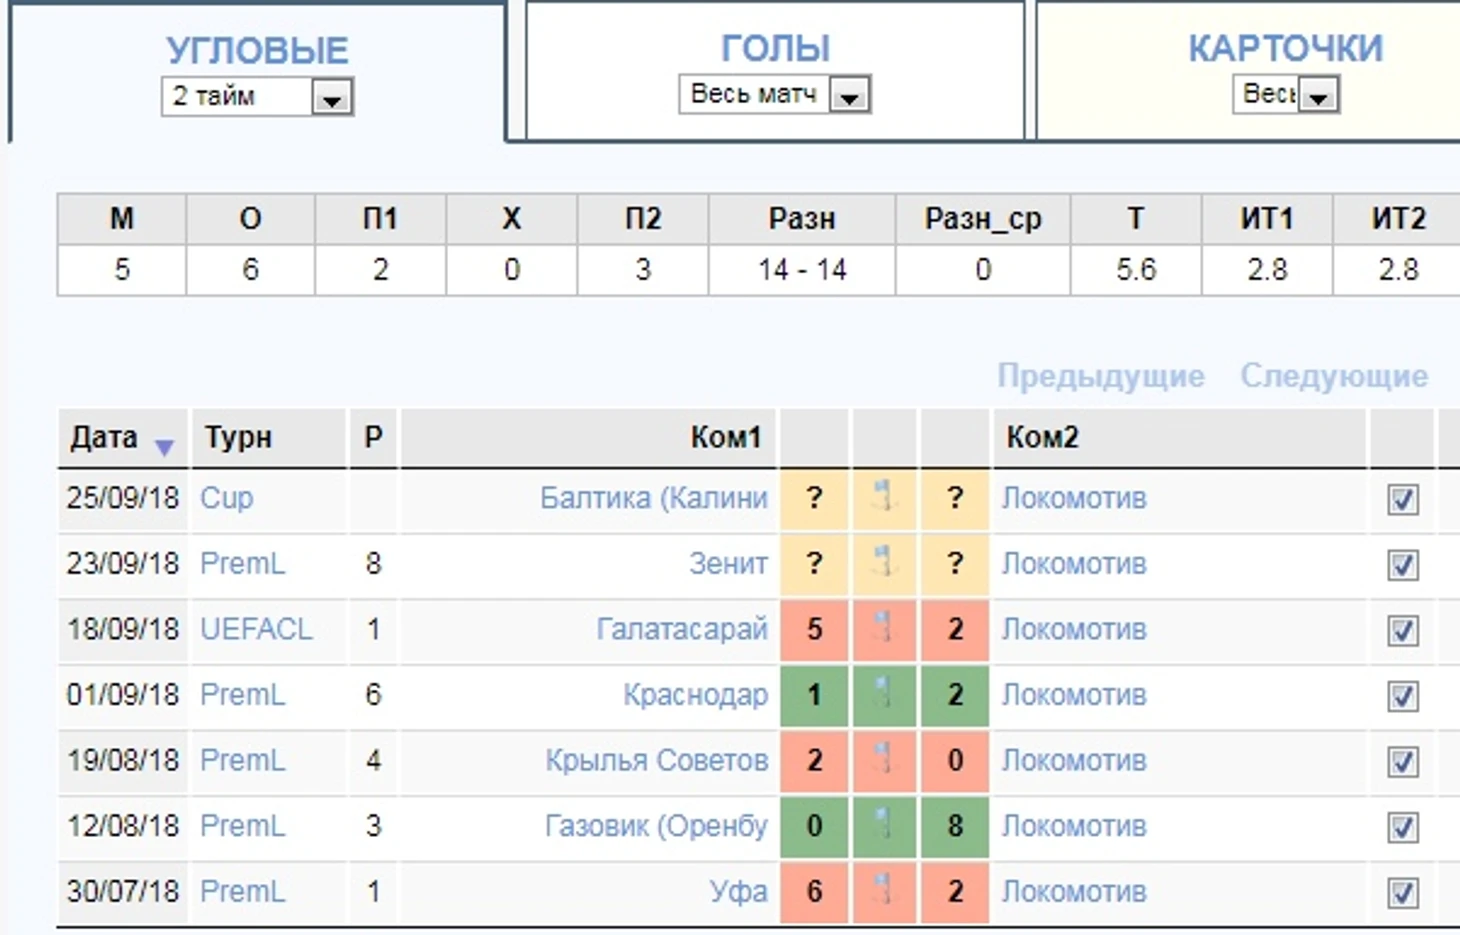Click corner flag icon in Уфа row
The height and width of the screenshot is (935, 1460).
tap(883, 891)
